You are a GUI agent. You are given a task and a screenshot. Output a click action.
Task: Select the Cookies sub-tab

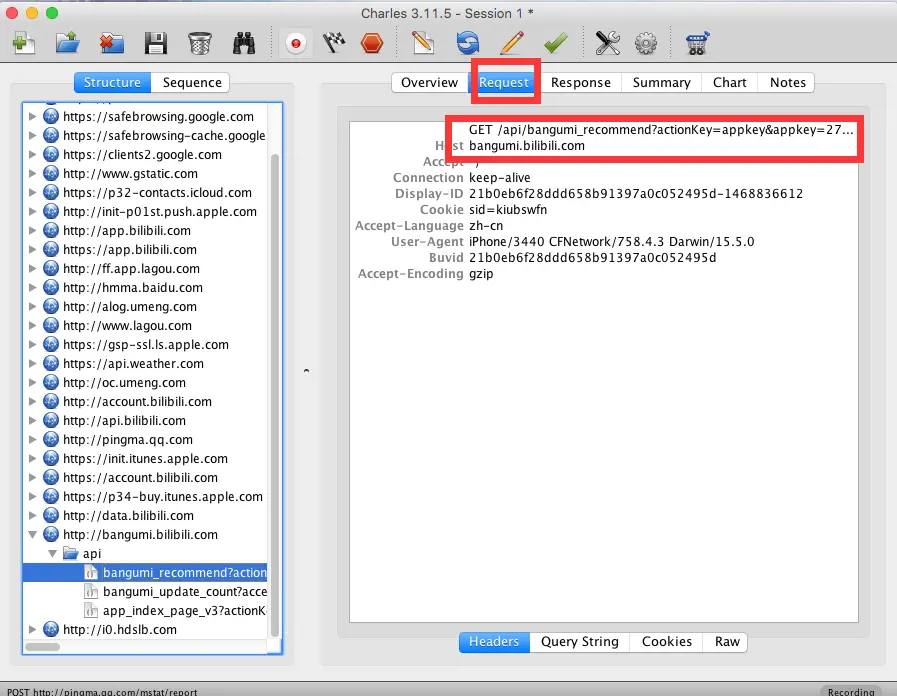point(666,642)
